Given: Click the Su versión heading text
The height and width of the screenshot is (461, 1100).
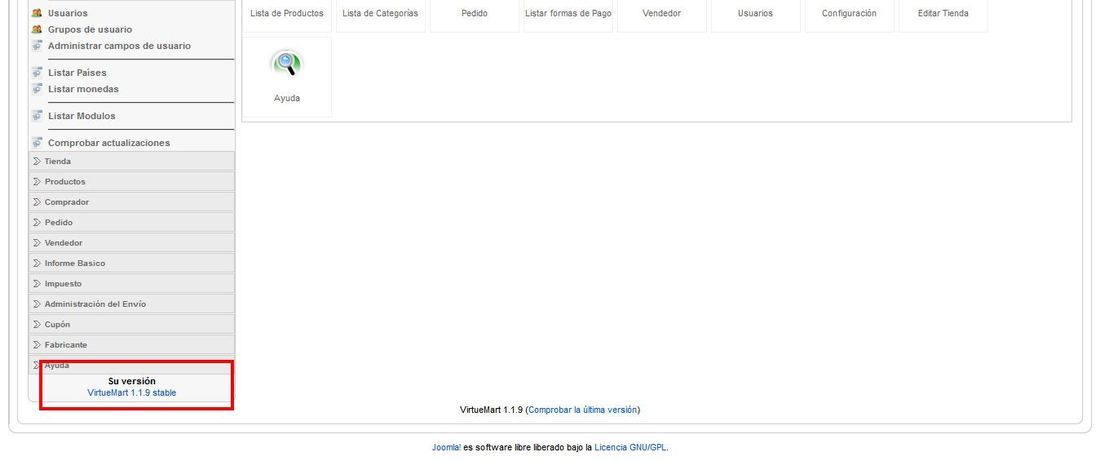Looking at the screenshot, I should coord(132,381).
